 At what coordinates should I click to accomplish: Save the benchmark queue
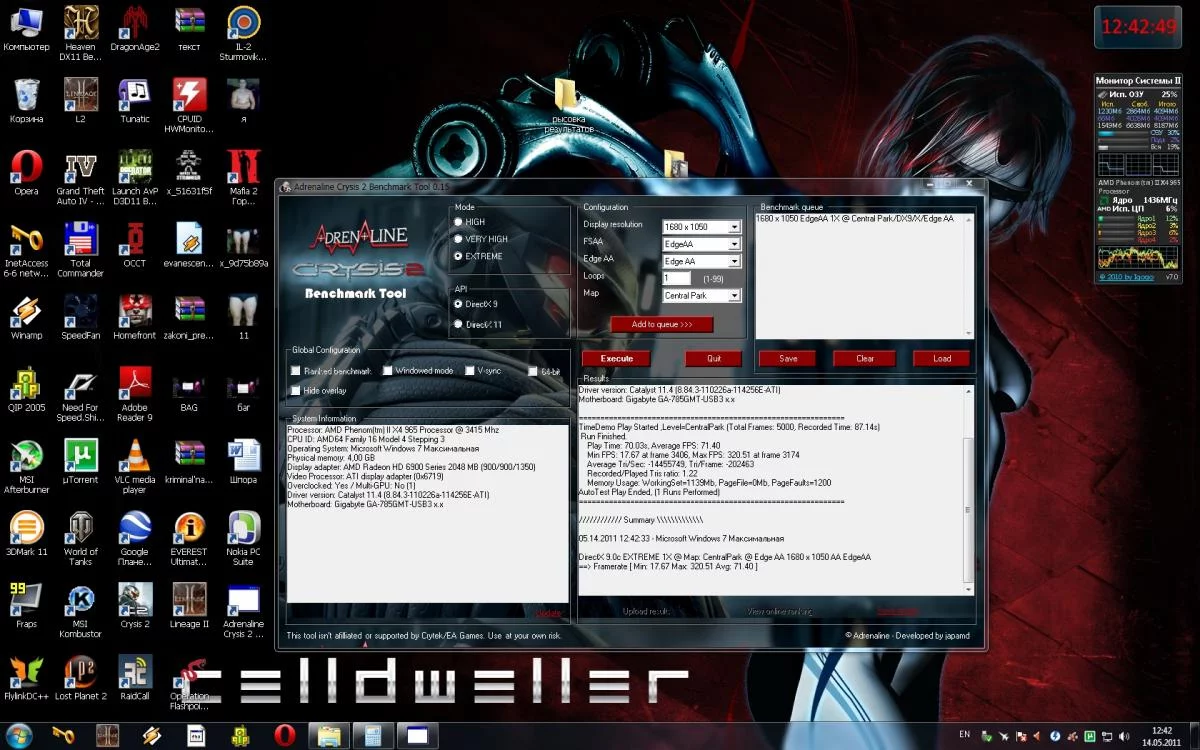pyautogui.click(x=787, y=358)
